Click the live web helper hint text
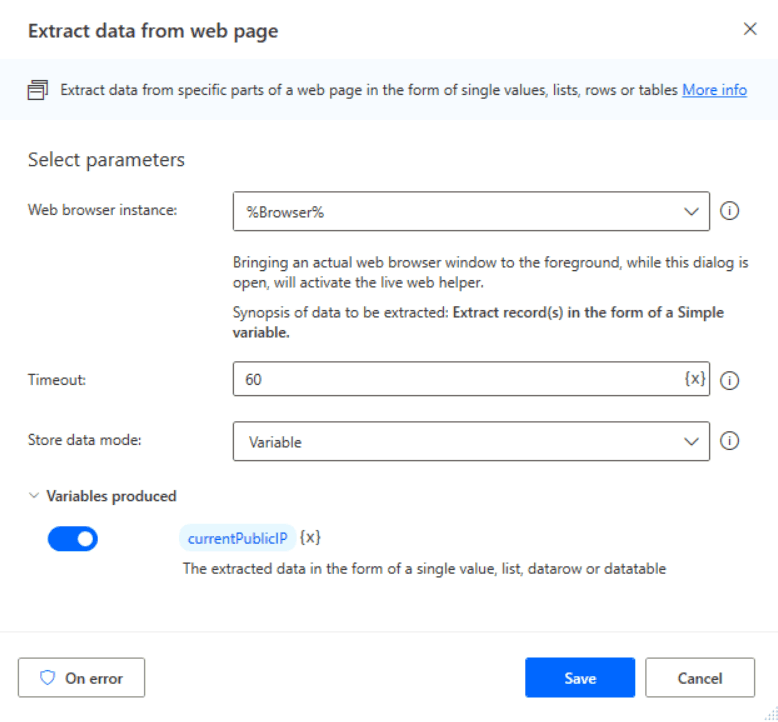This screenshot has height=722, width=778. (x=490, y=272)
